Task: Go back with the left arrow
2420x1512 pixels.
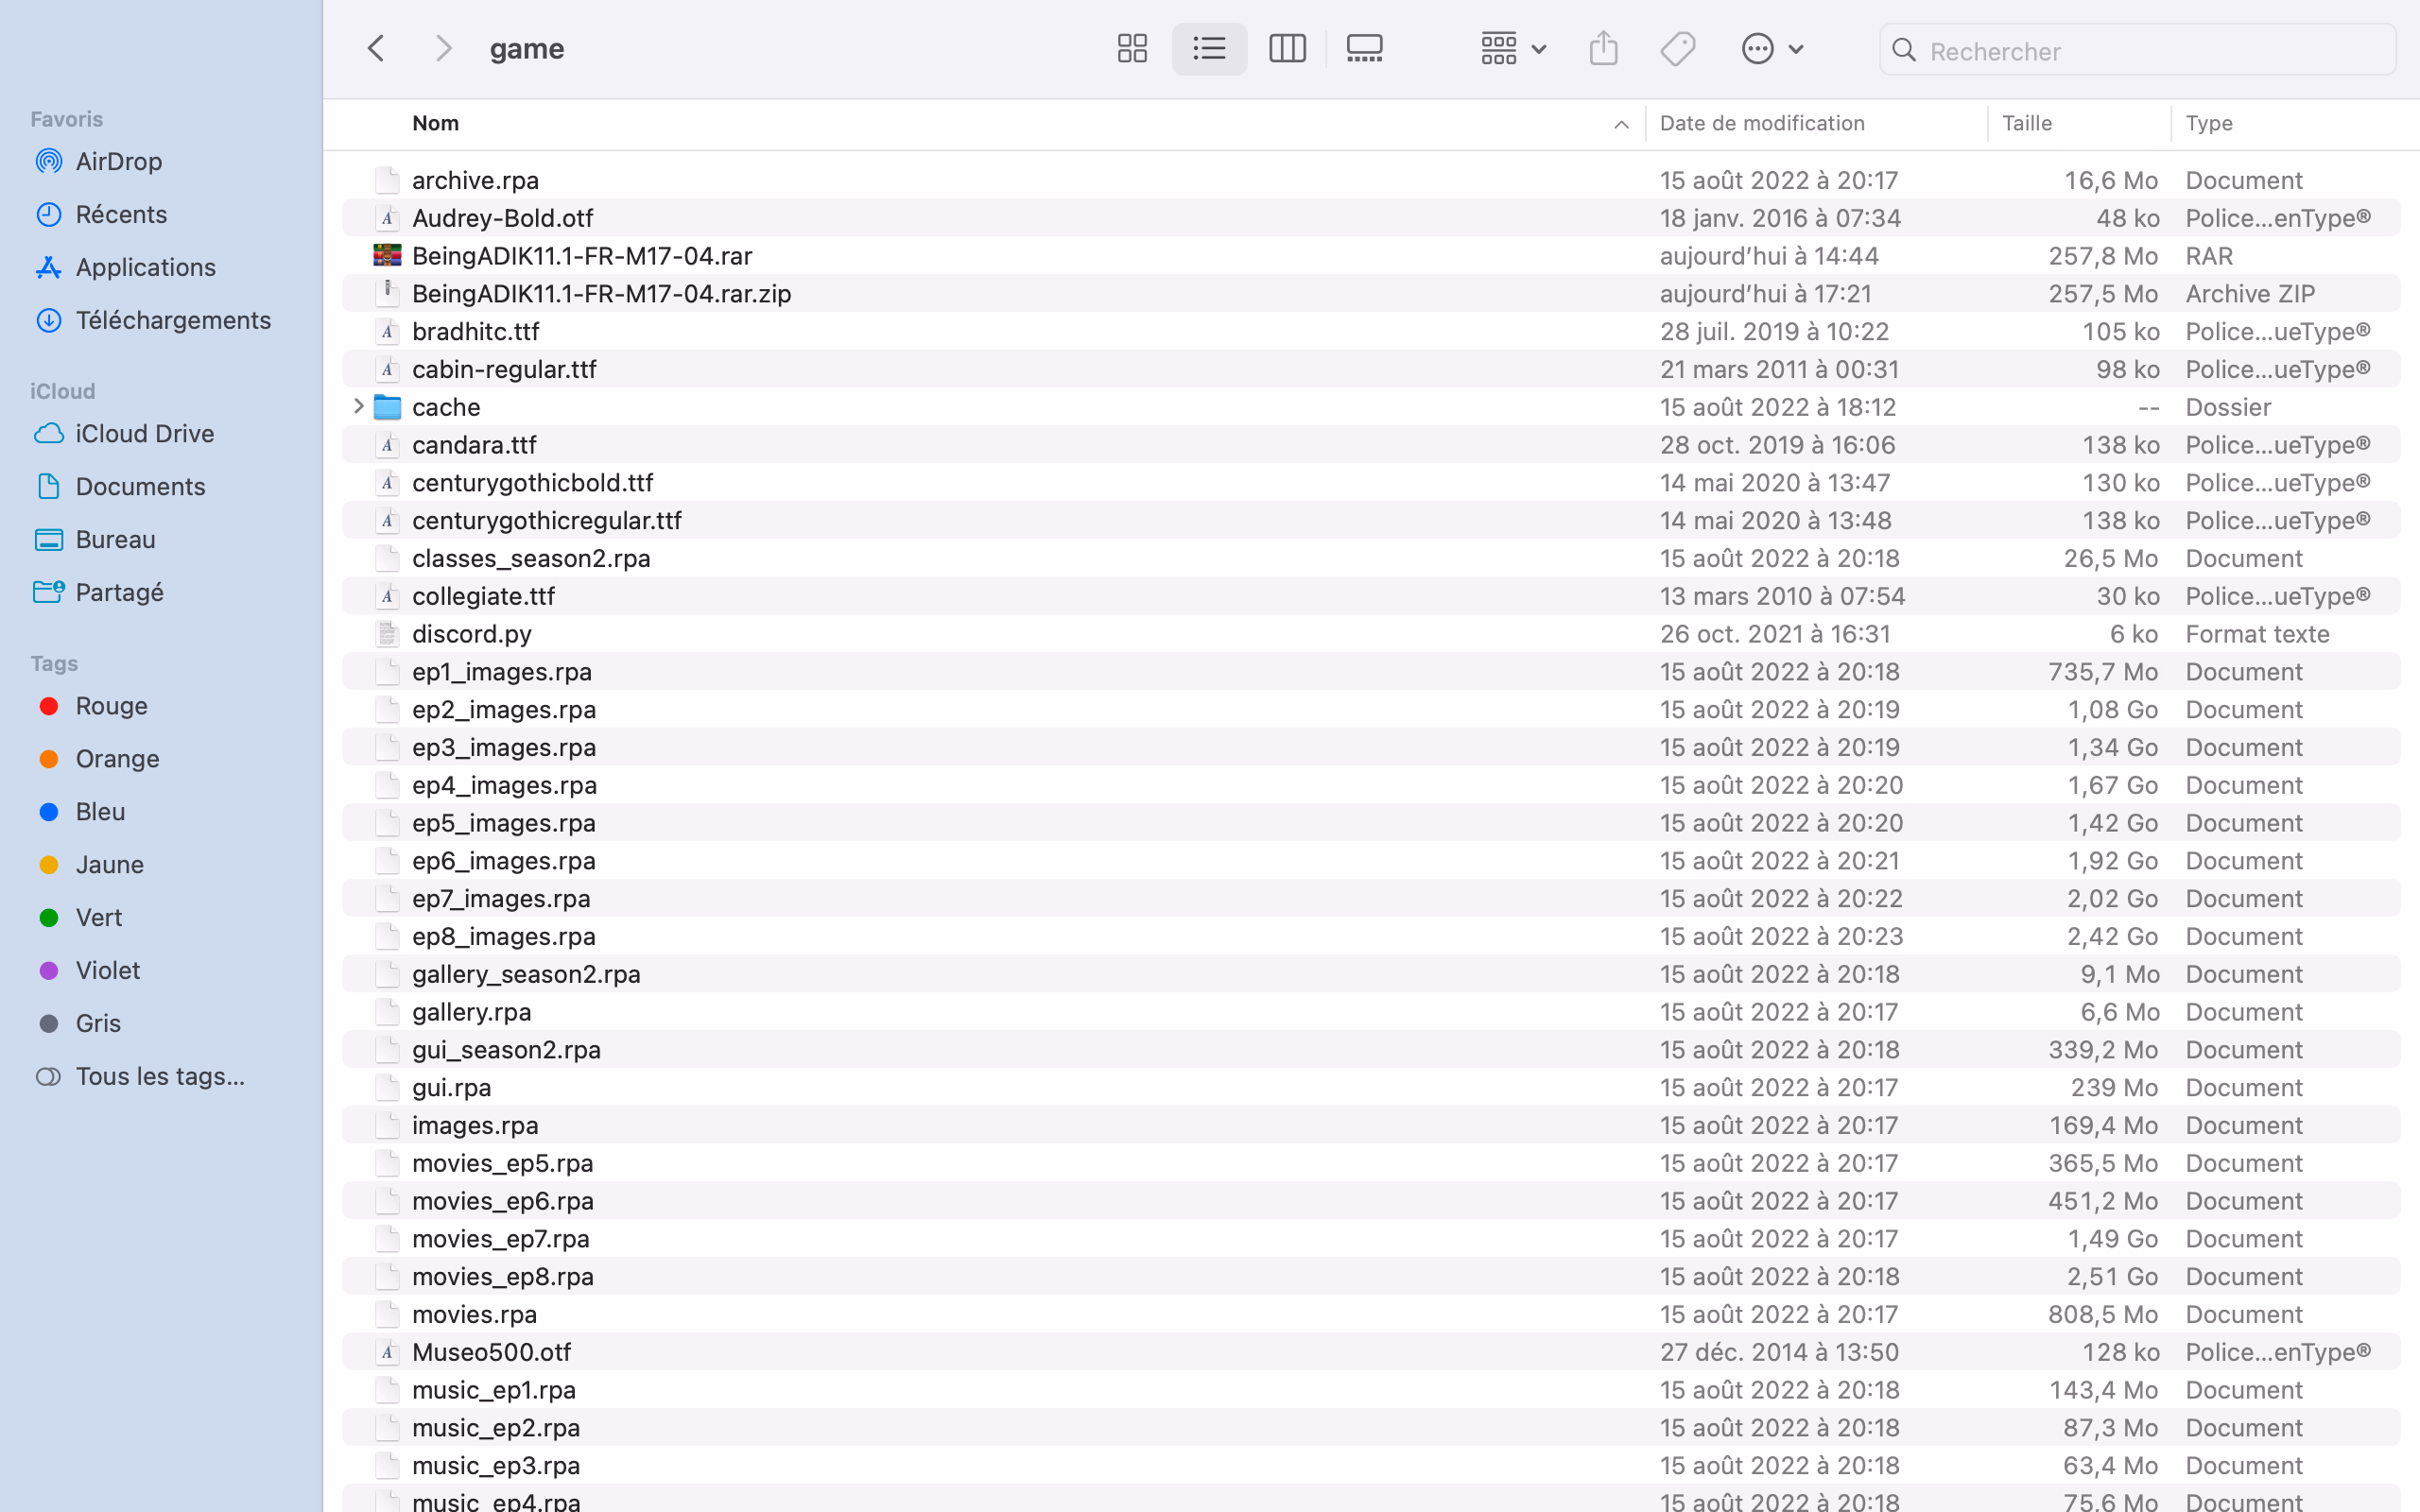Action: click(x=377, y=49)
